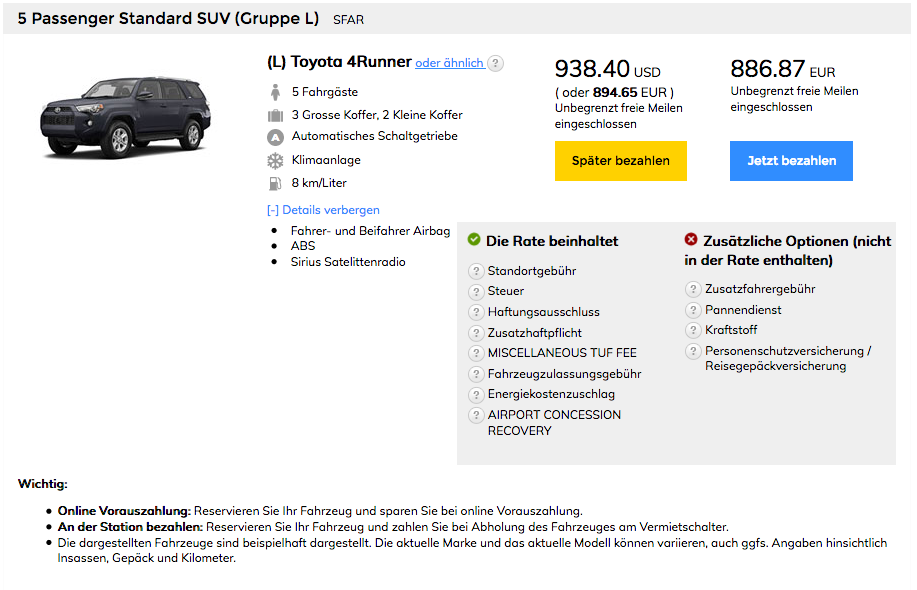
Task: Open help for Personenschutzversicherung
Action: pyautogui.click(x=693, y=351)
